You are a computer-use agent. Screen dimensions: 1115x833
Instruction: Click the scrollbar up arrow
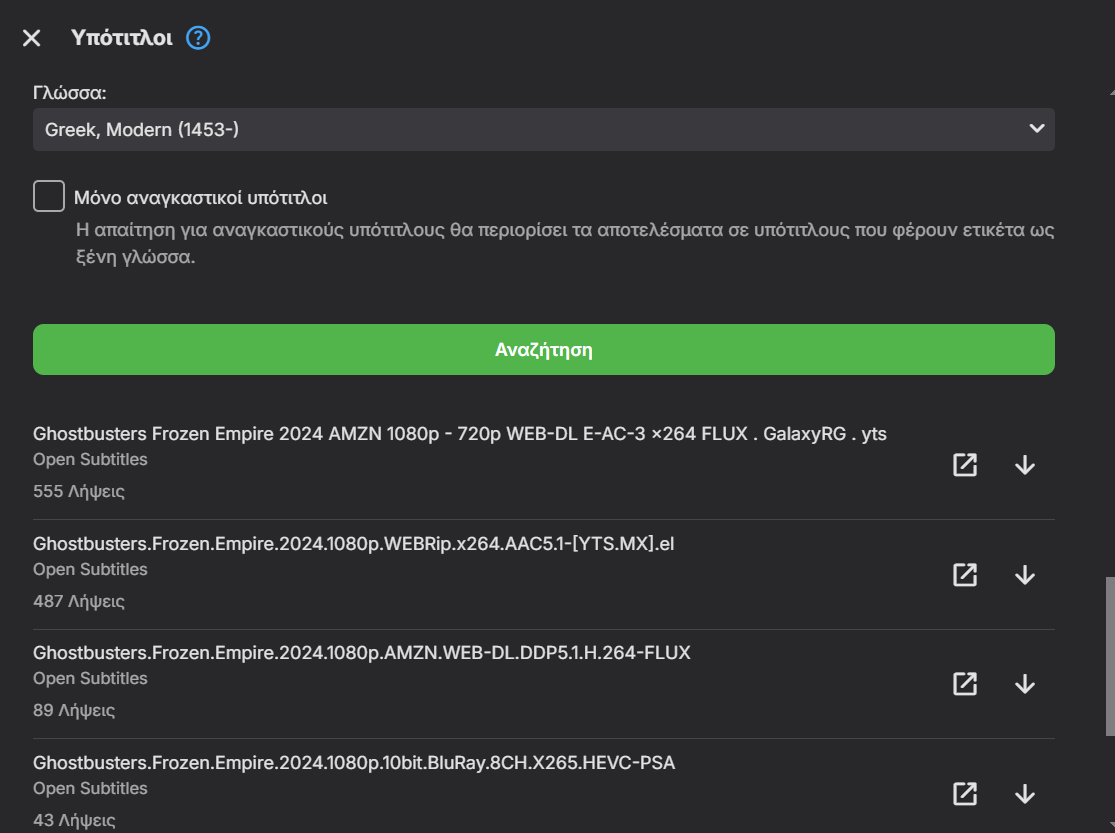(x=1108, y=92)
